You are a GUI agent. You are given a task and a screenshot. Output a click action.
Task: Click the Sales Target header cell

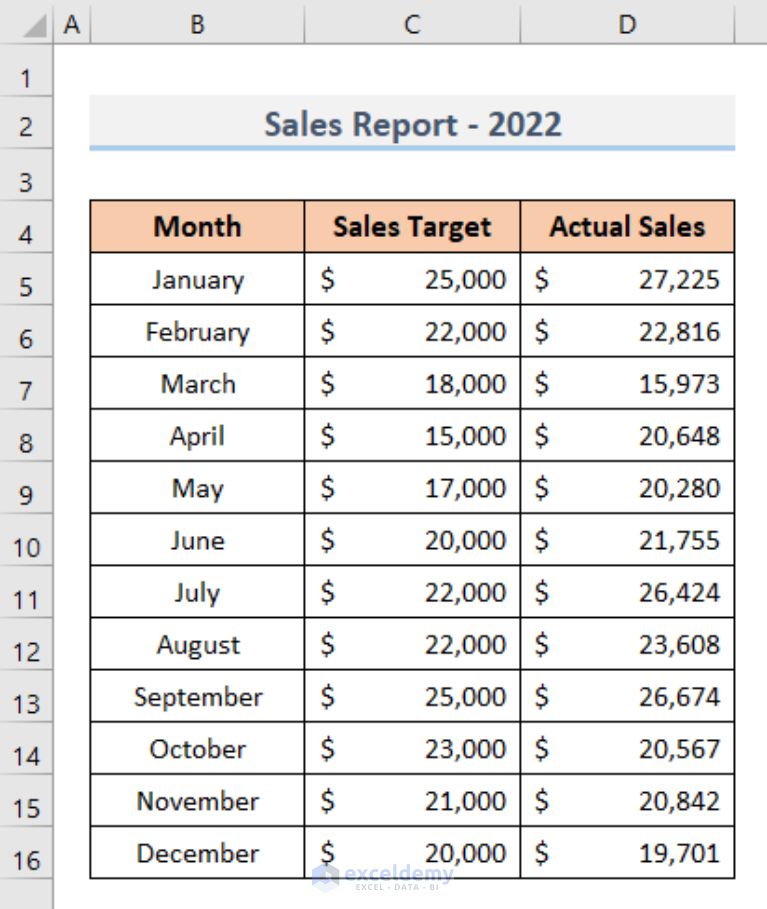pyautogui.click(x=412, y=227)
